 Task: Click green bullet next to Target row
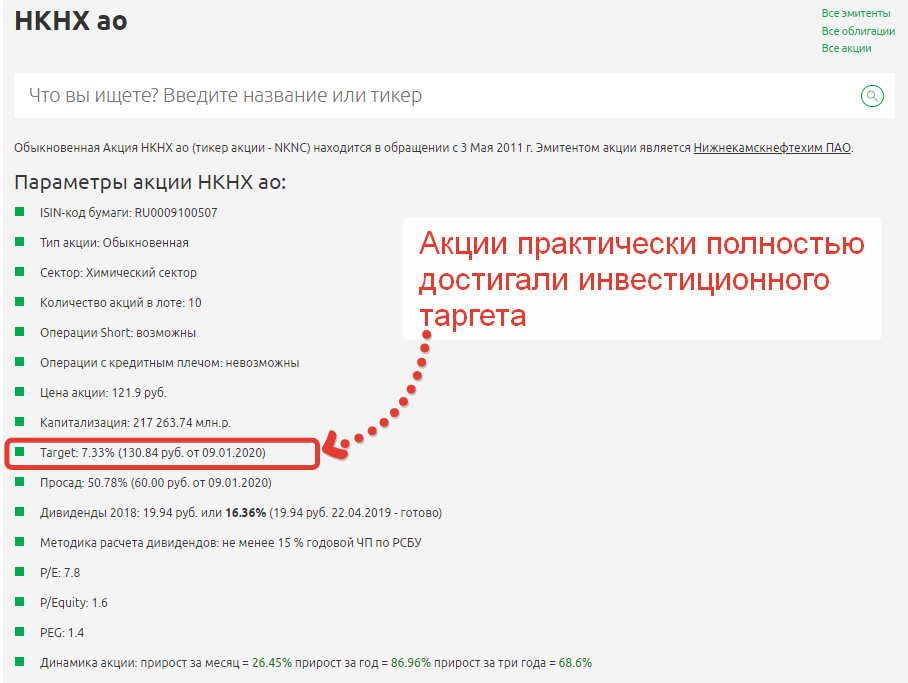point(19,452)
